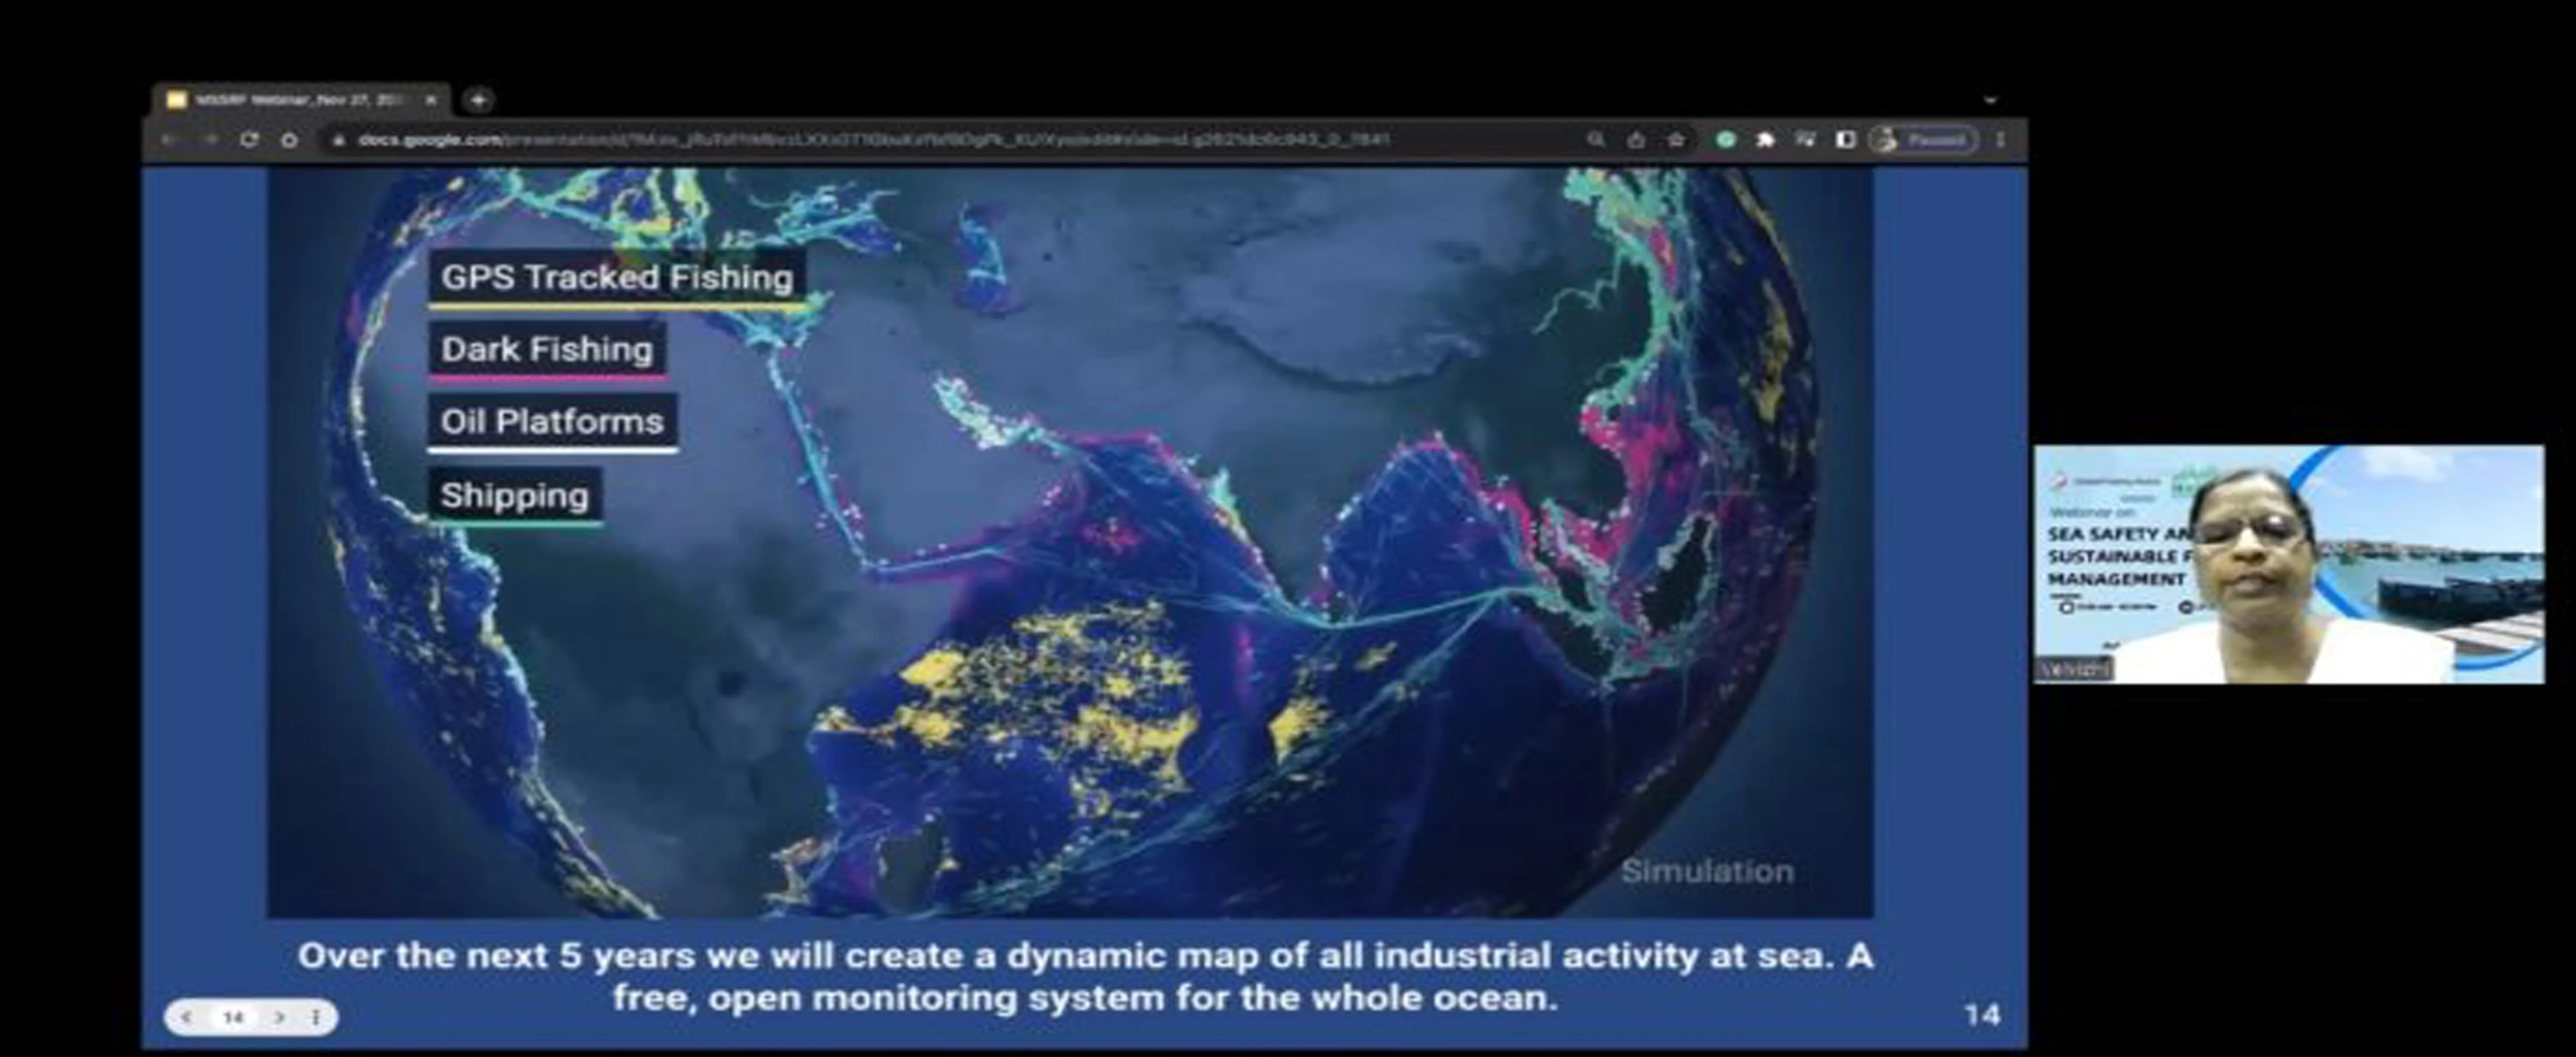Click the Oil Platforms legend label
This screenshot has height=1057, width=2576.
pos(552,422)
